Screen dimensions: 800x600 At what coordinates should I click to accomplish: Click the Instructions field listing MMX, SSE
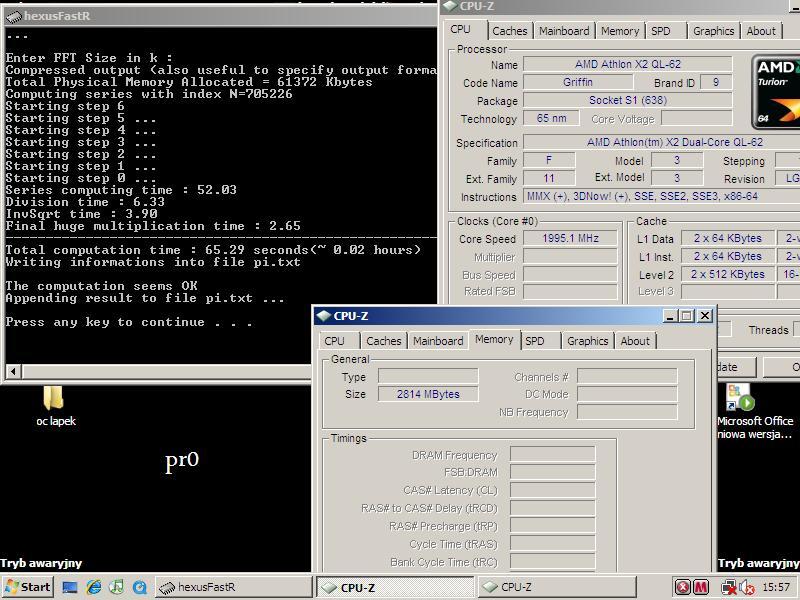(662, 196)
